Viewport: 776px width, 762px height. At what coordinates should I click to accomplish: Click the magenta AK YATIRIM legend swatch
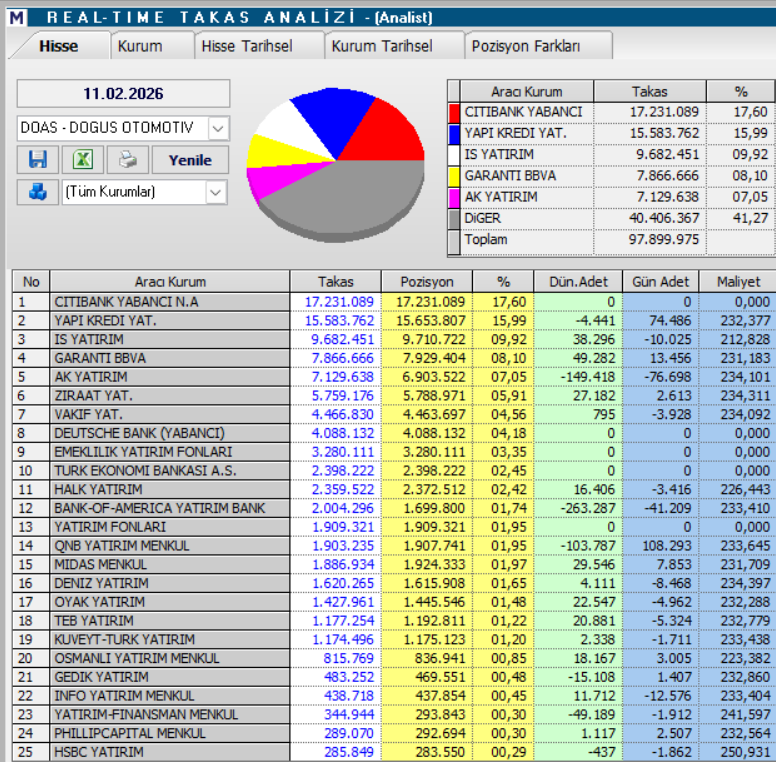point(454,197)
